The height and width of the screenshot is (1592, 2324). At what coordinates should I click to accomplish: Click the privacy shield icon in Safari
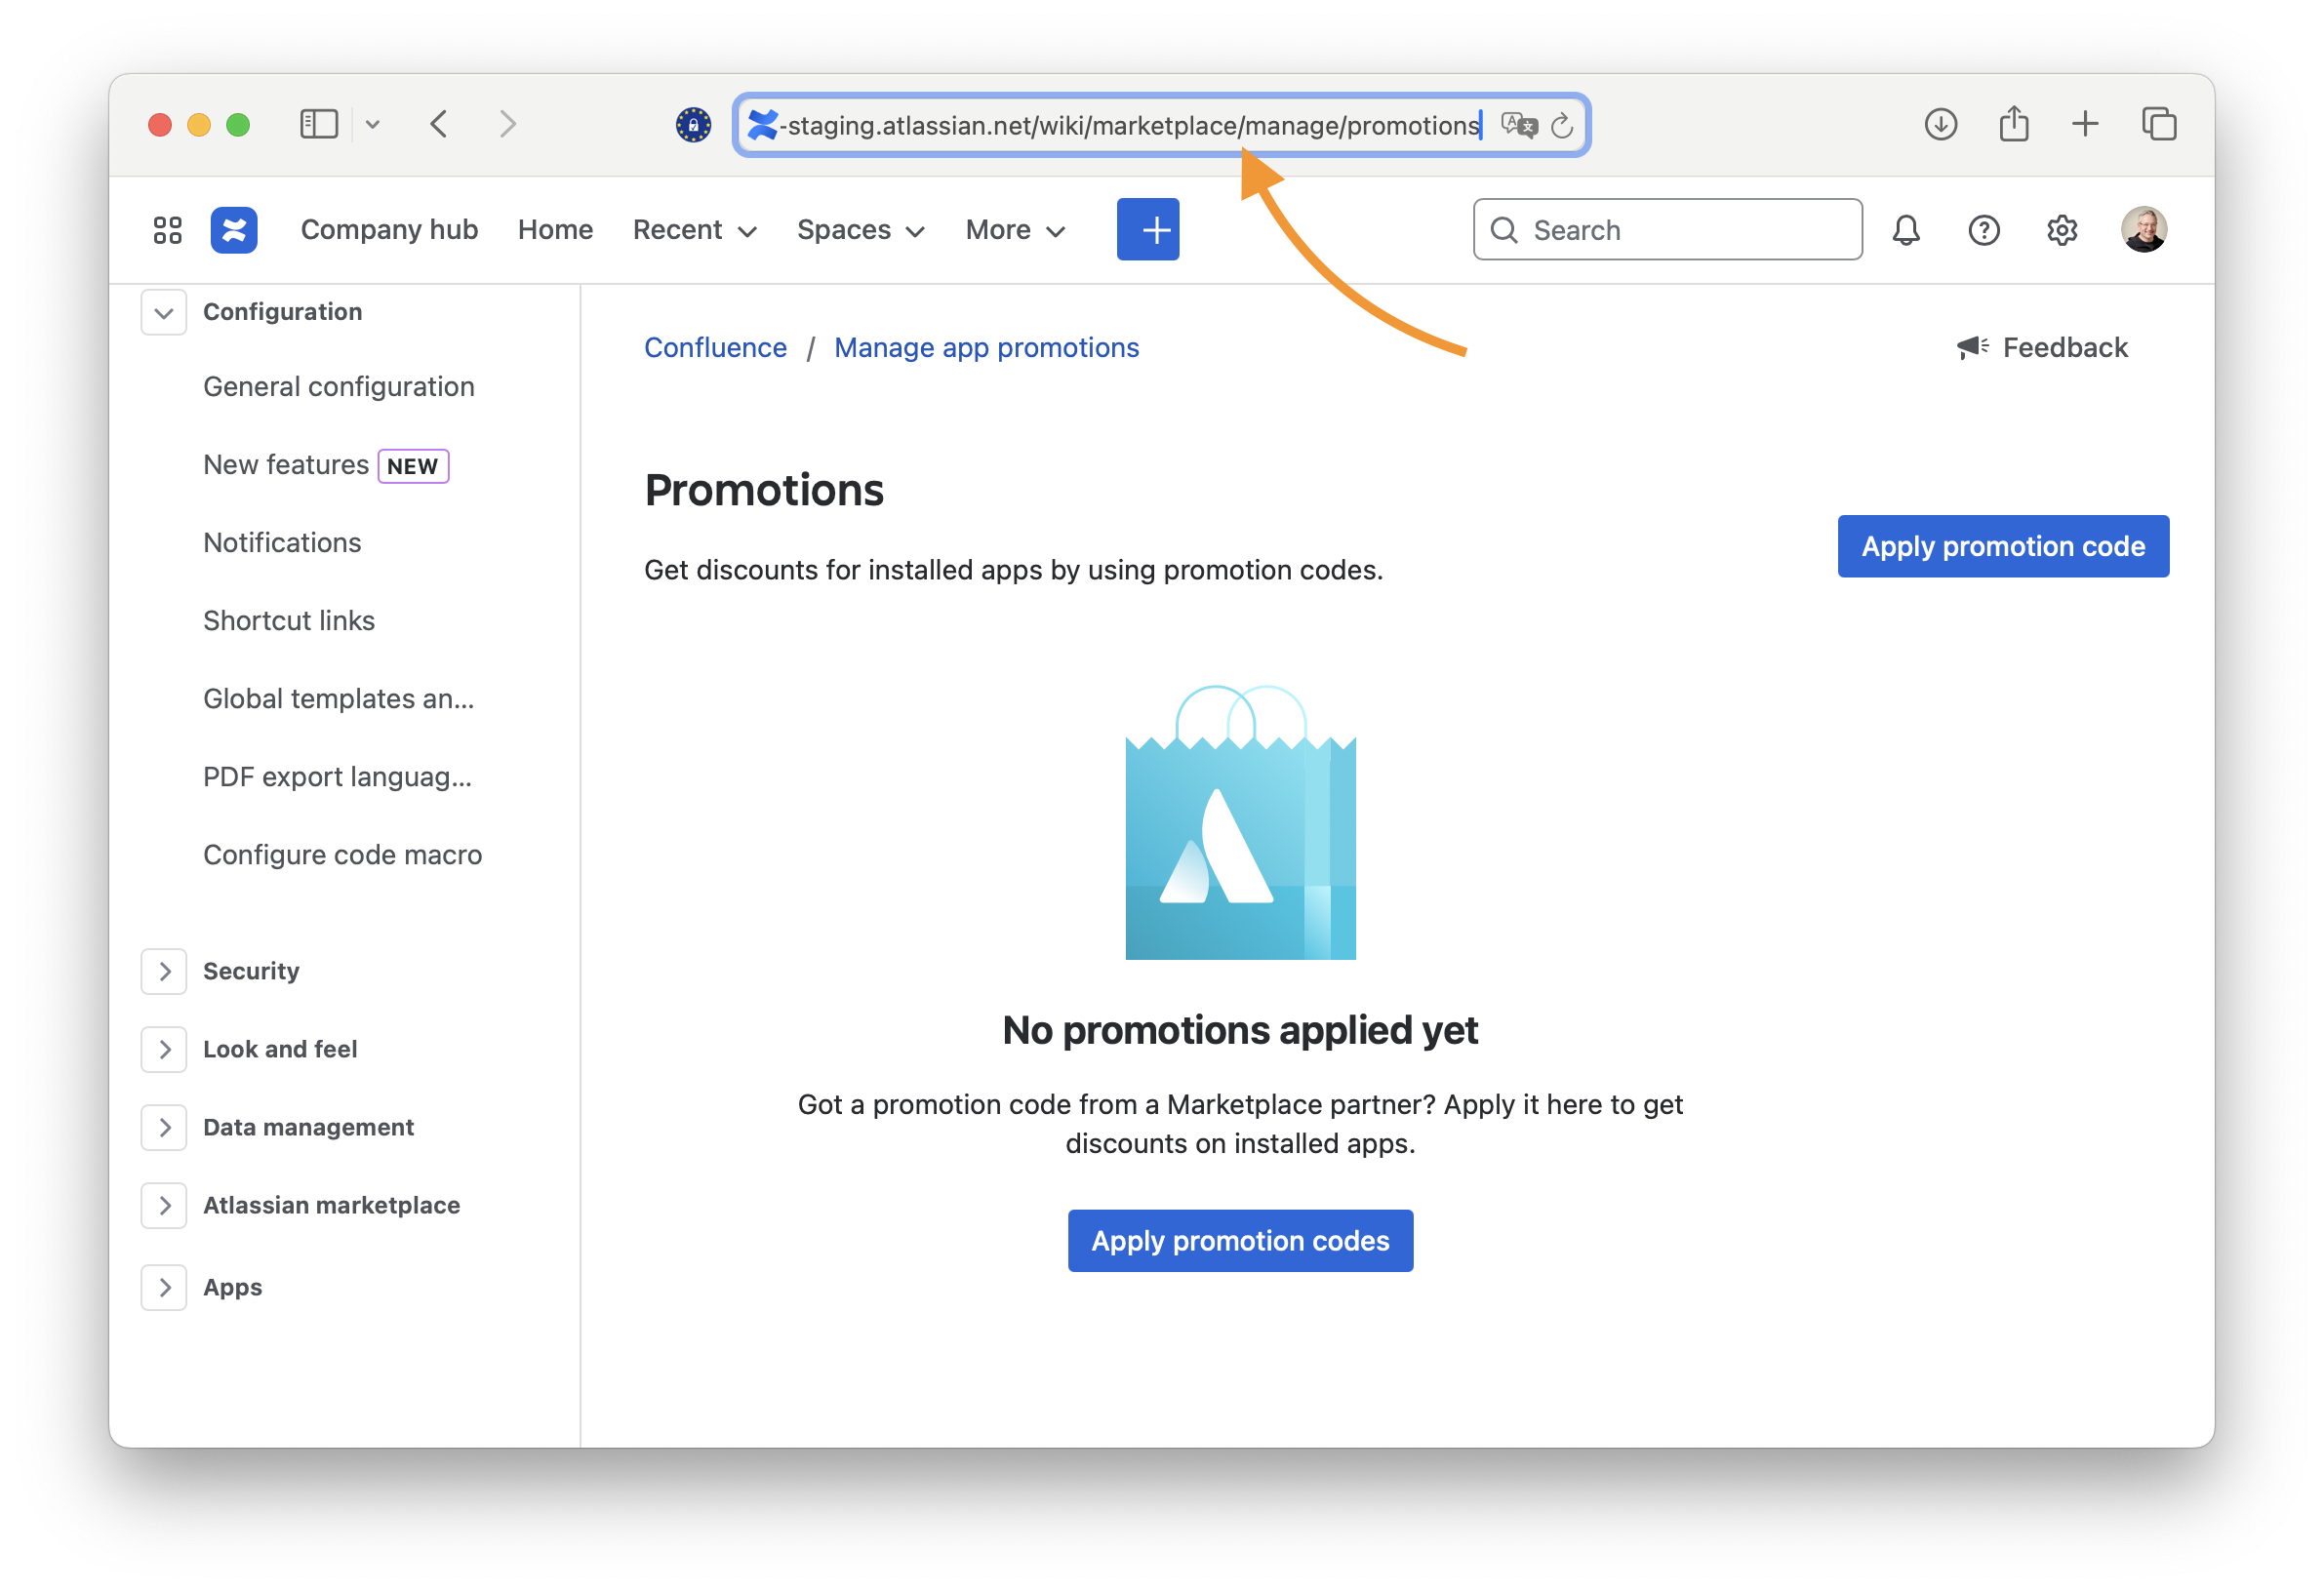693,125
